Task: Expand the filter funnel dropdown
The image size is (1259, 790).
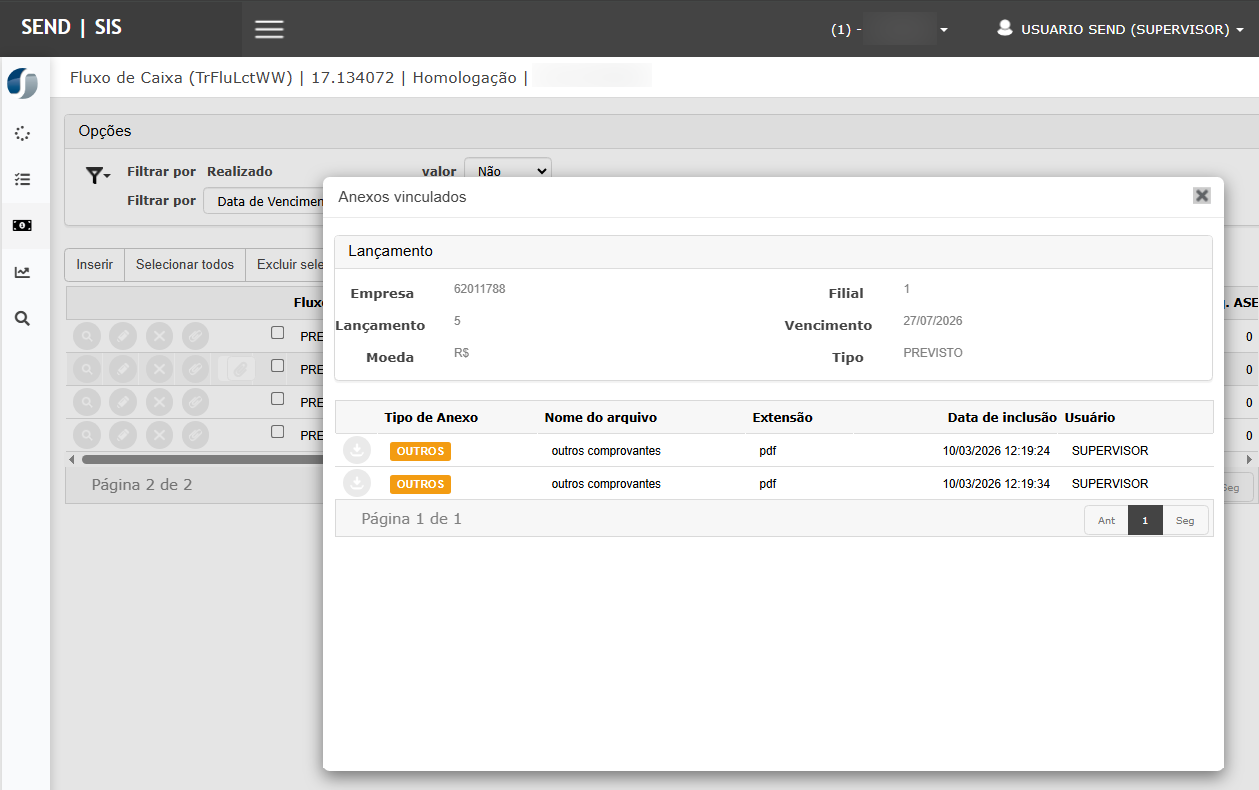Action: 98,176
